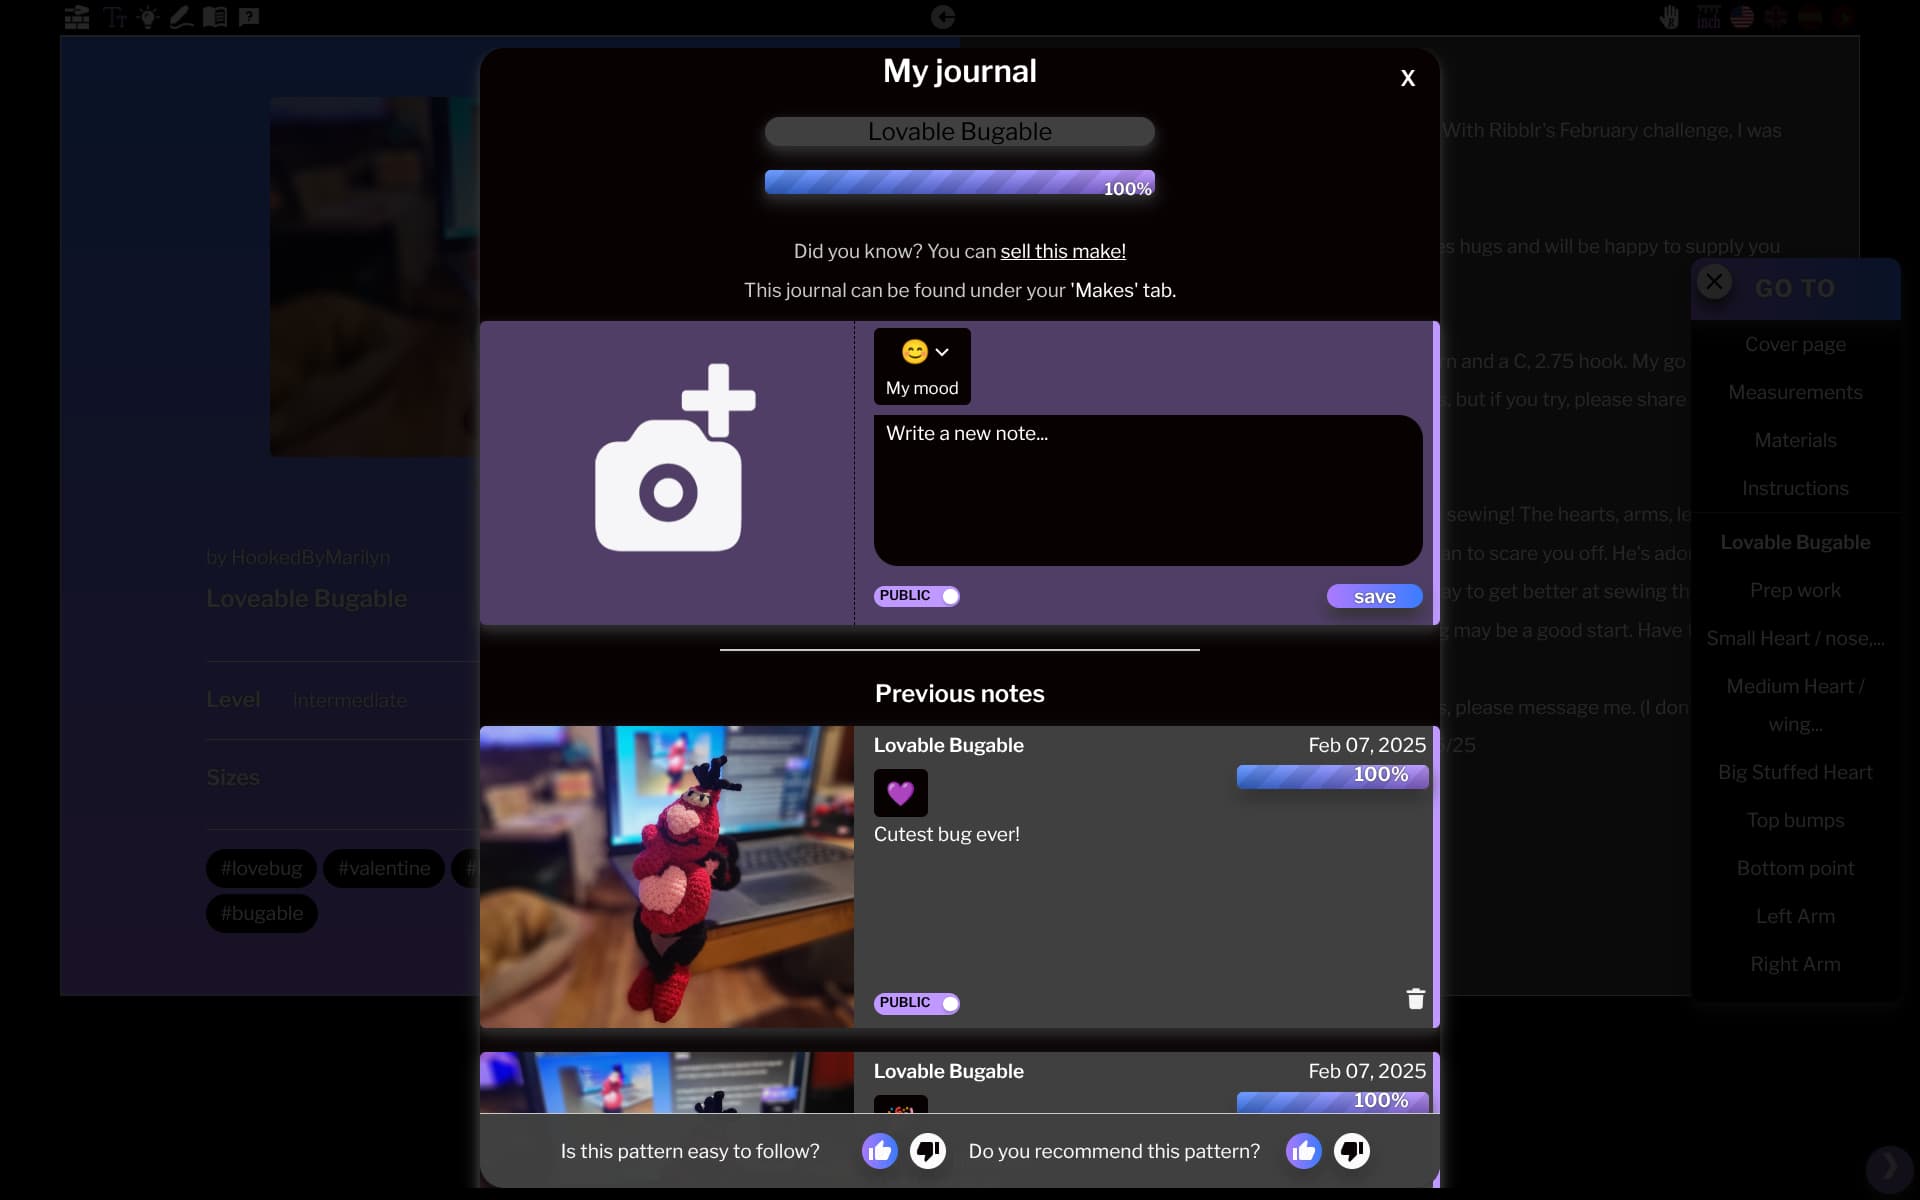Click the purple heart mood icon
Screen dimensions: 1920x1200
tap(901, 793)
